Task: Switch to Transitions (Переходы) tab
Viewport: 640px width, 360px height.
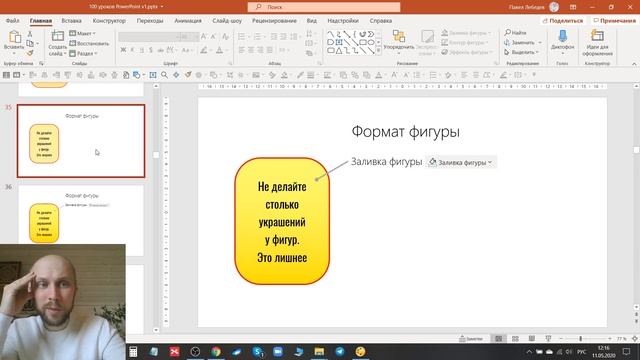Action: coord(150,20)
